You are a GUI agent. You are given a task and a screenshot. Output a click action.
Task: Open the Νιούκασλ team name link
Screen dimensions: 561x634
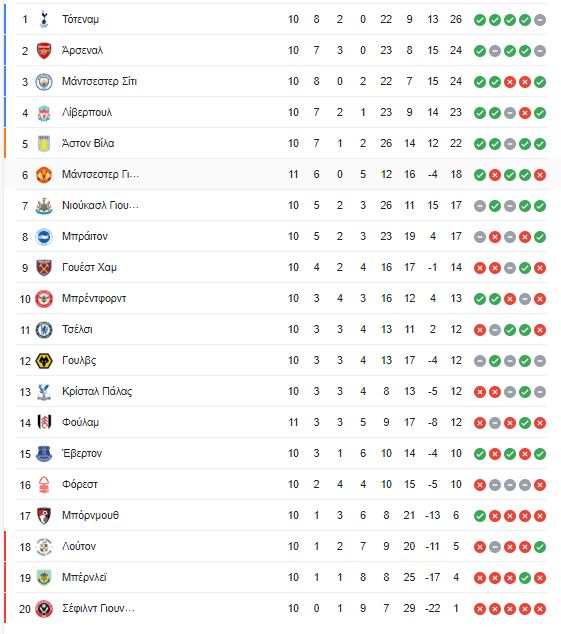[x=100, y=205]
